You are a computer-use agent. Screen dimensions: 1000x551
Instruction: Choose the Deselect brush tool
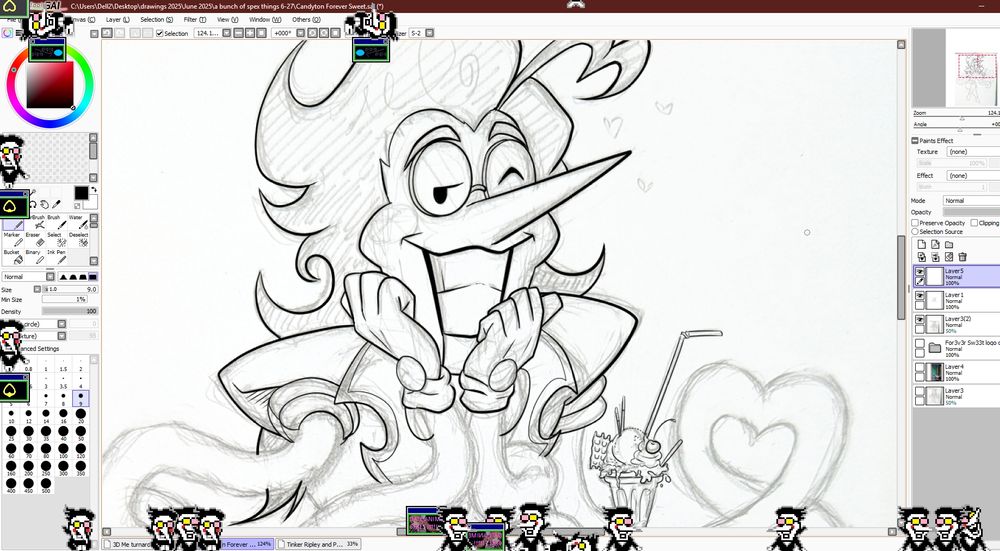tap(78, 239)
